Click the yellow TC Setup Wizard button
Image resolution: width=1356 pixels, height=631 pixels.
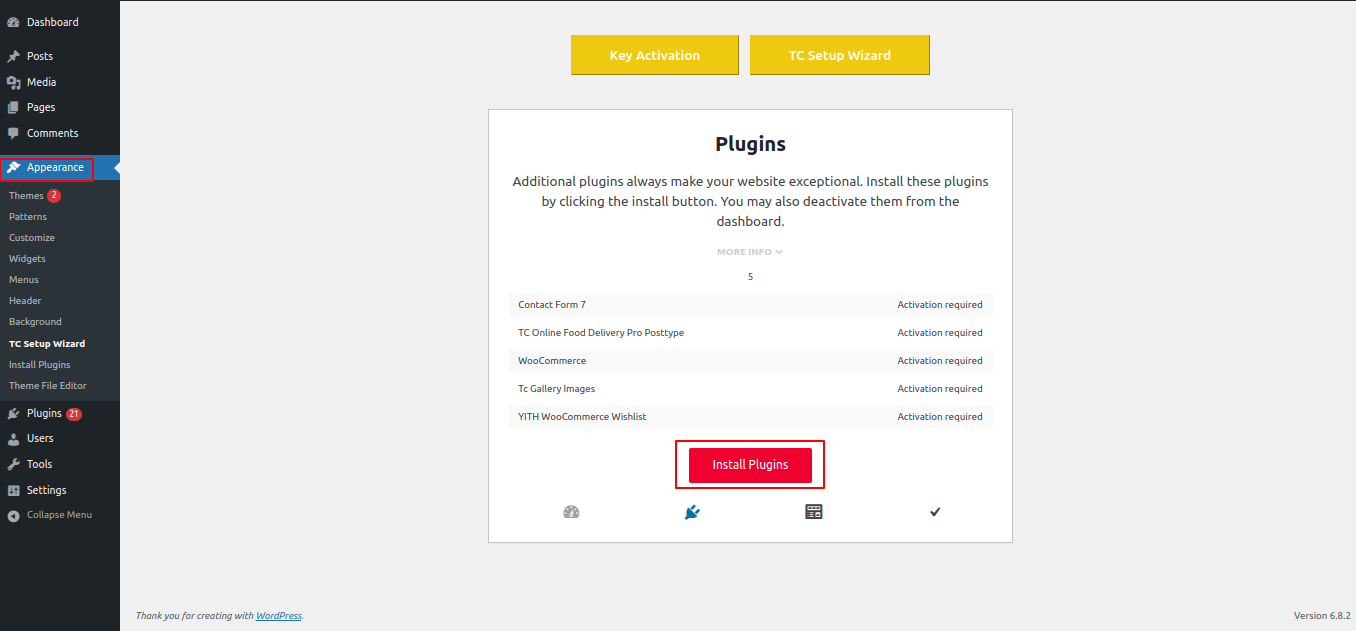tap(840, 55)
